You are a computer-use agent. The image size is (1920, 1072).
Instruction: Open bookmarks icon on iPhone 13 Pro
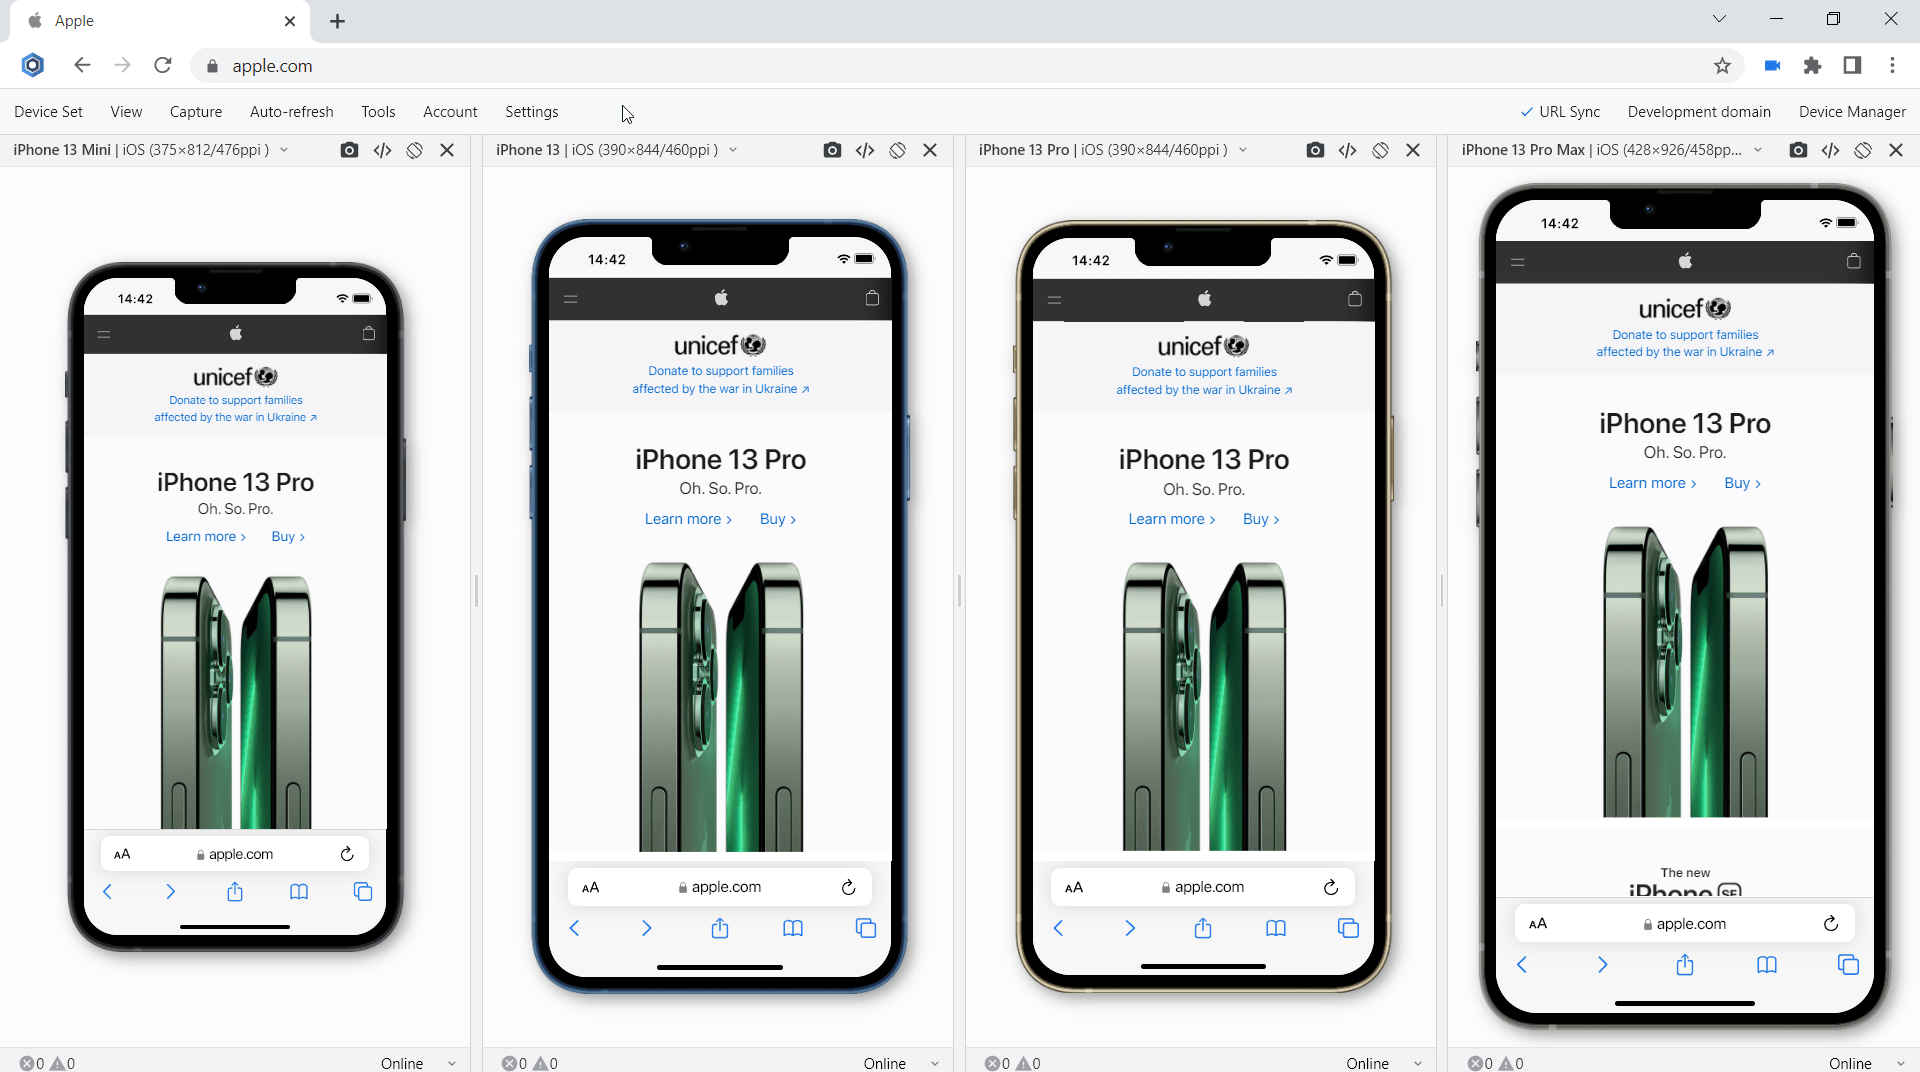coord(1276,929)
